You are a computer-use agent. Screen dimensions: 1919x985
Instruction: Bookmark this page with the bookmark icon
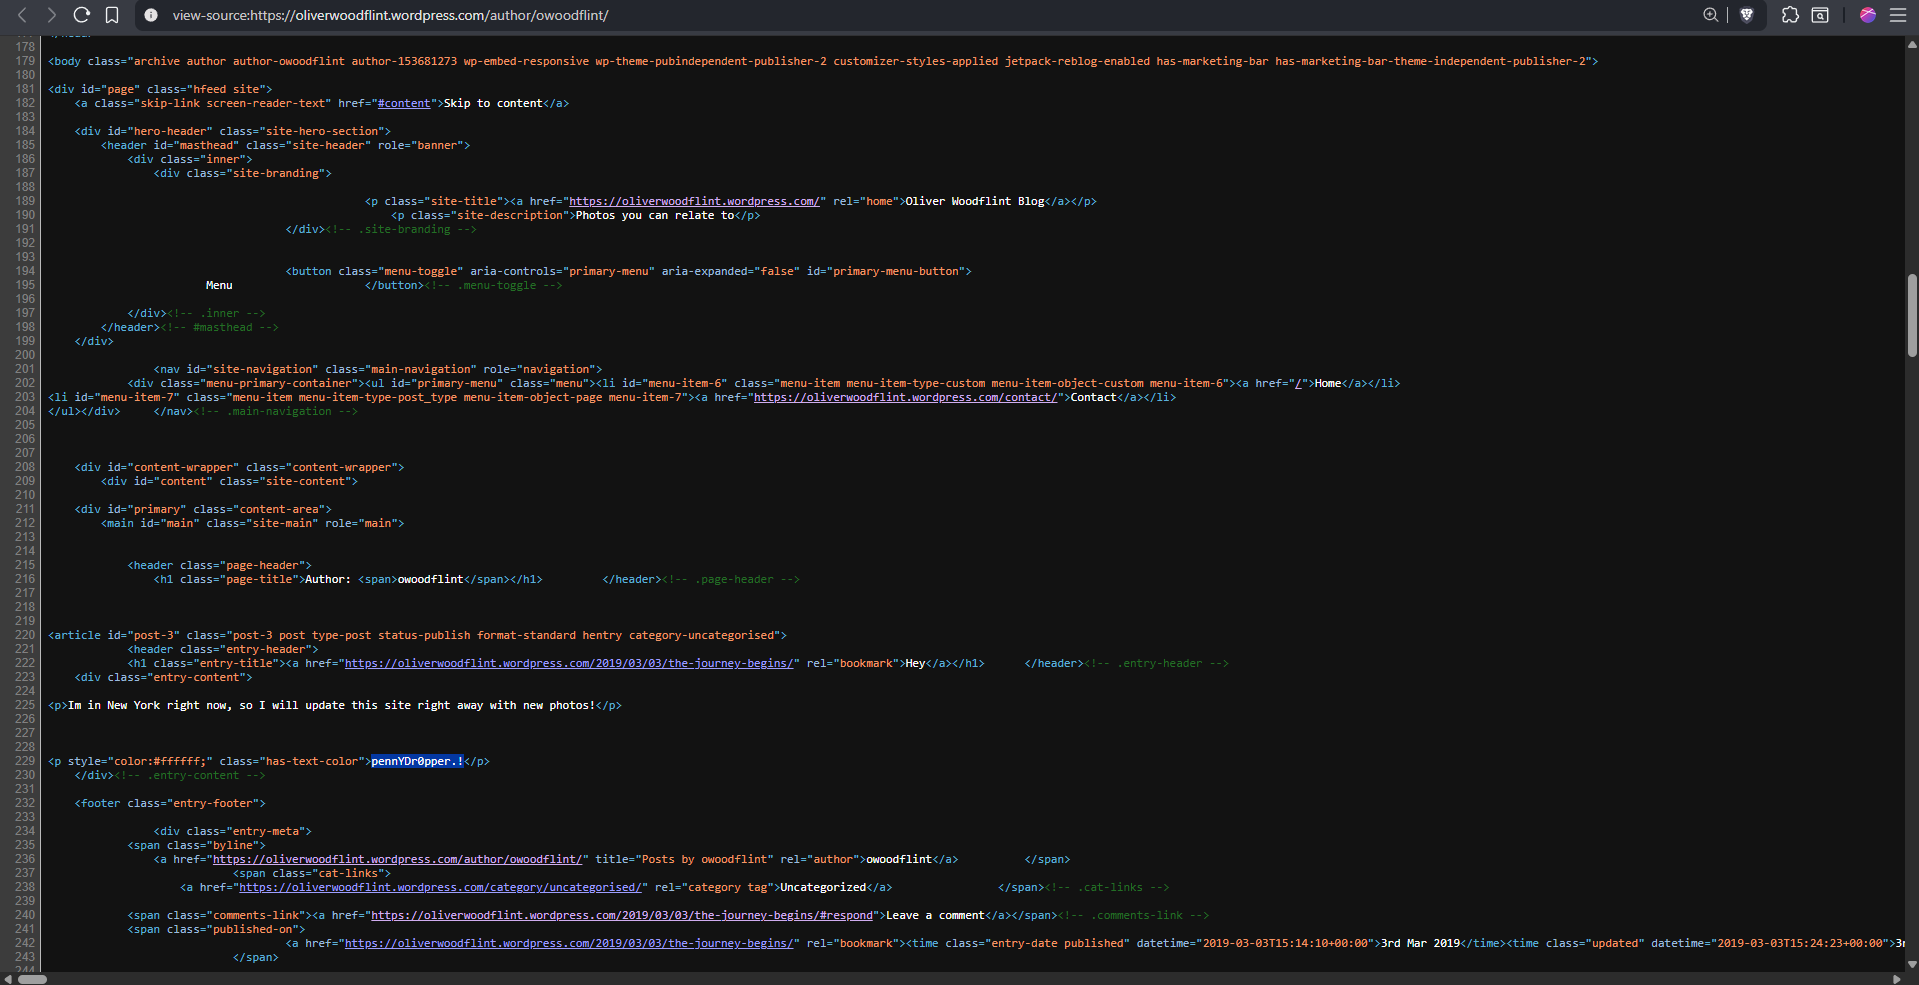(112, 15)
